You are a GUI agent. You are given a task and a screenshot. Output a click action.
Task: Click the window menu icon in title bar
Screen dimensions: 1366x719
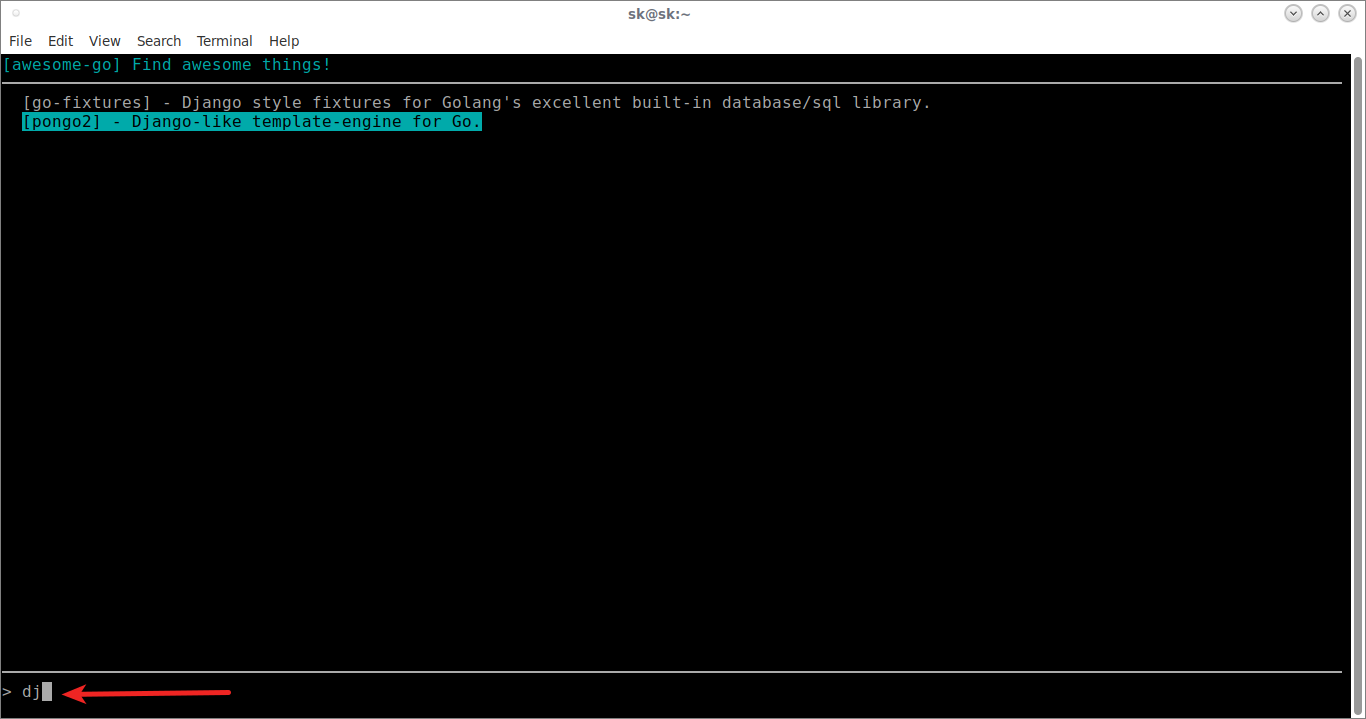point(15,13)
